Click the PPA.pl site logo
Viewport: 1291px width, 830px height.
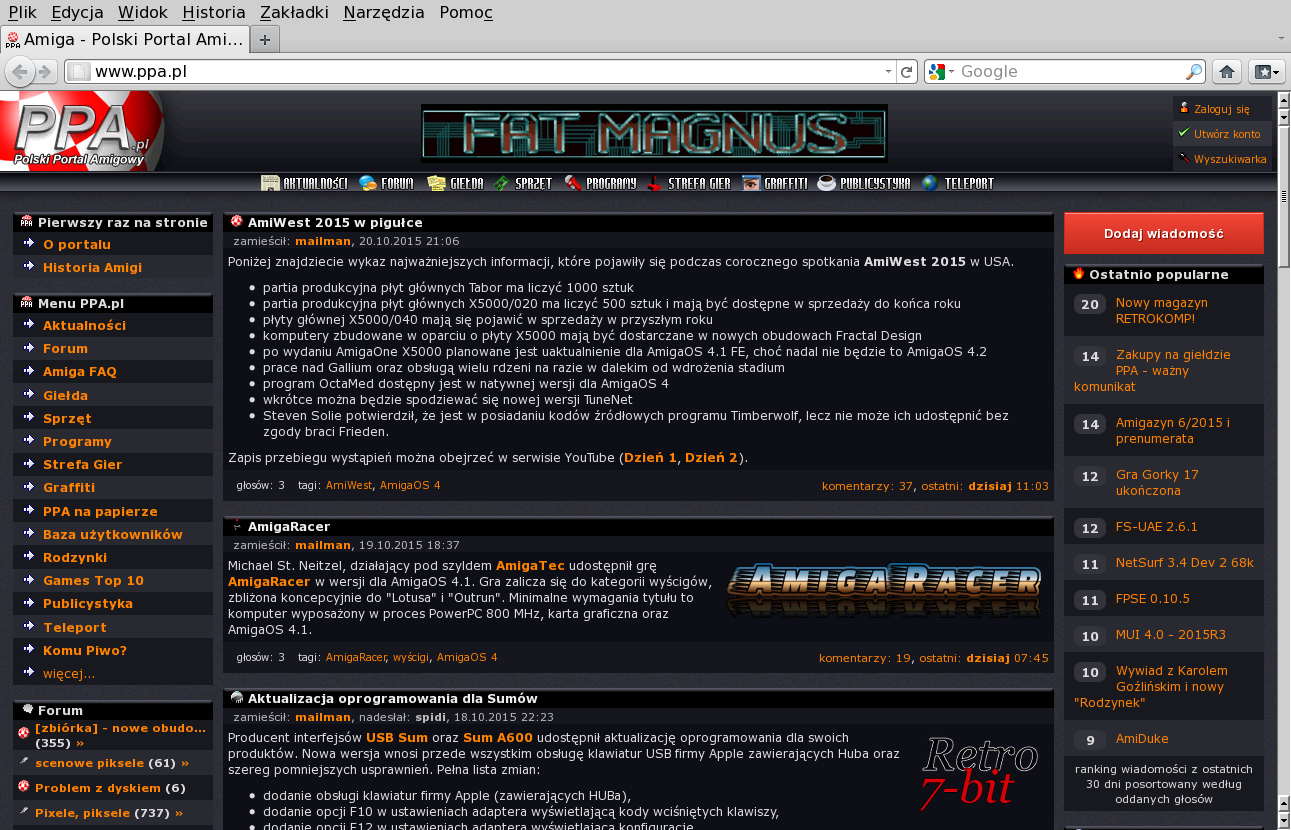80,130
